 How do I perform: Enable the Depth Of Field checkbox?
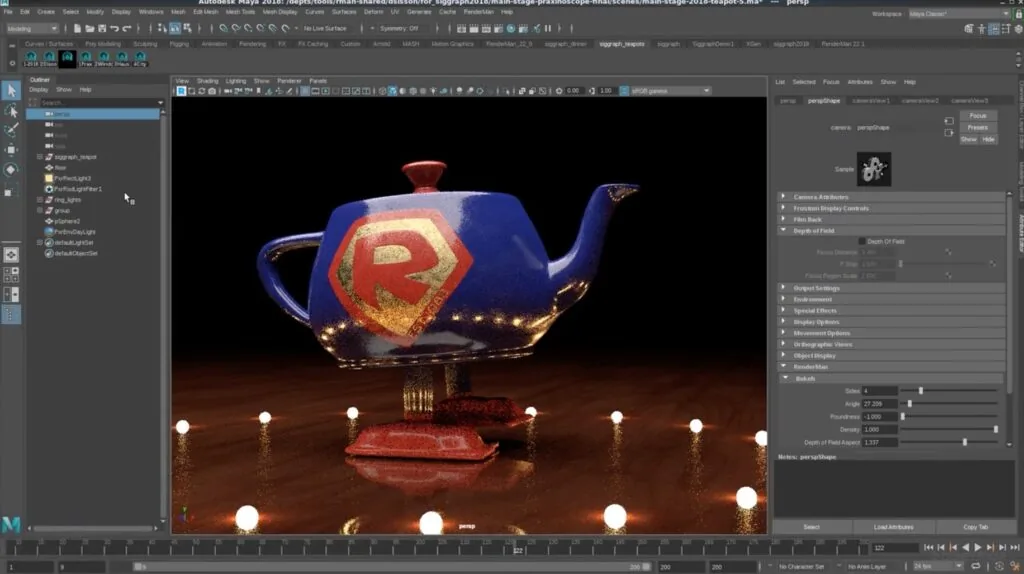pyautogui.click(x=861, y=242)
